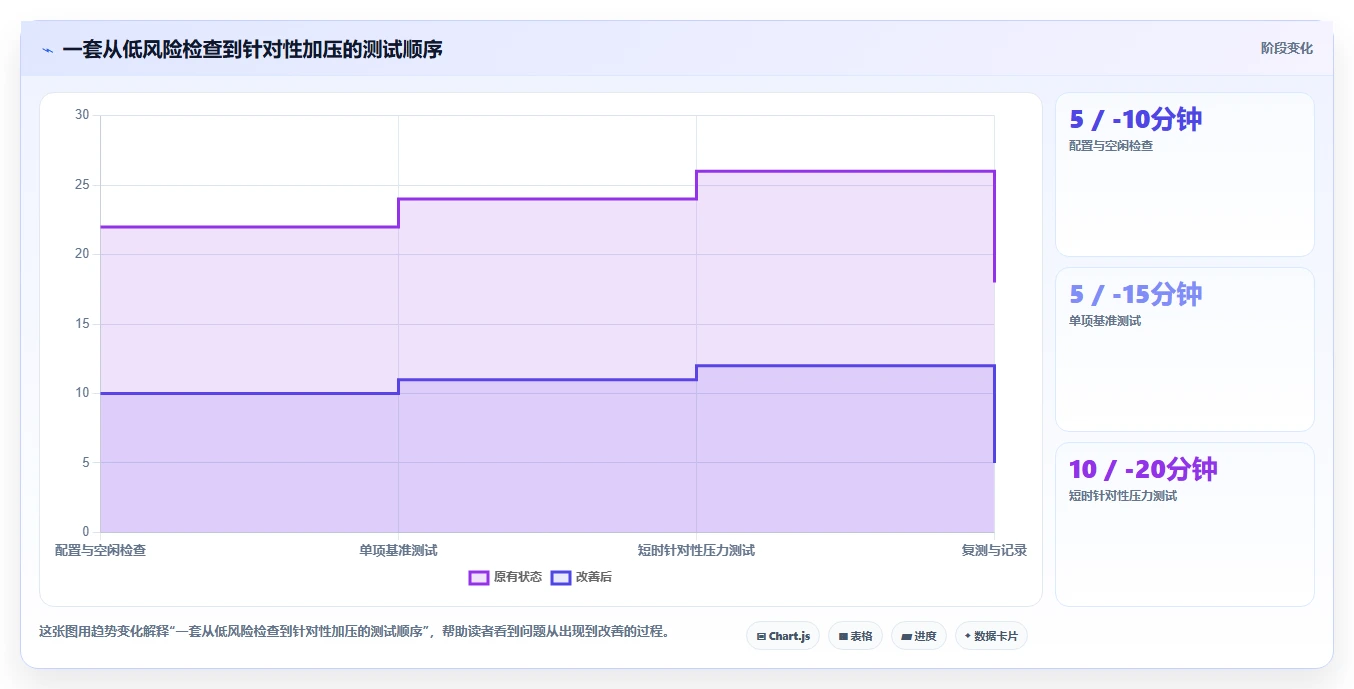Image resolution: width=1354 pixels, height=689 pixels.
Task: Click the y-axis value 25
Action: [x=82, y=185]
